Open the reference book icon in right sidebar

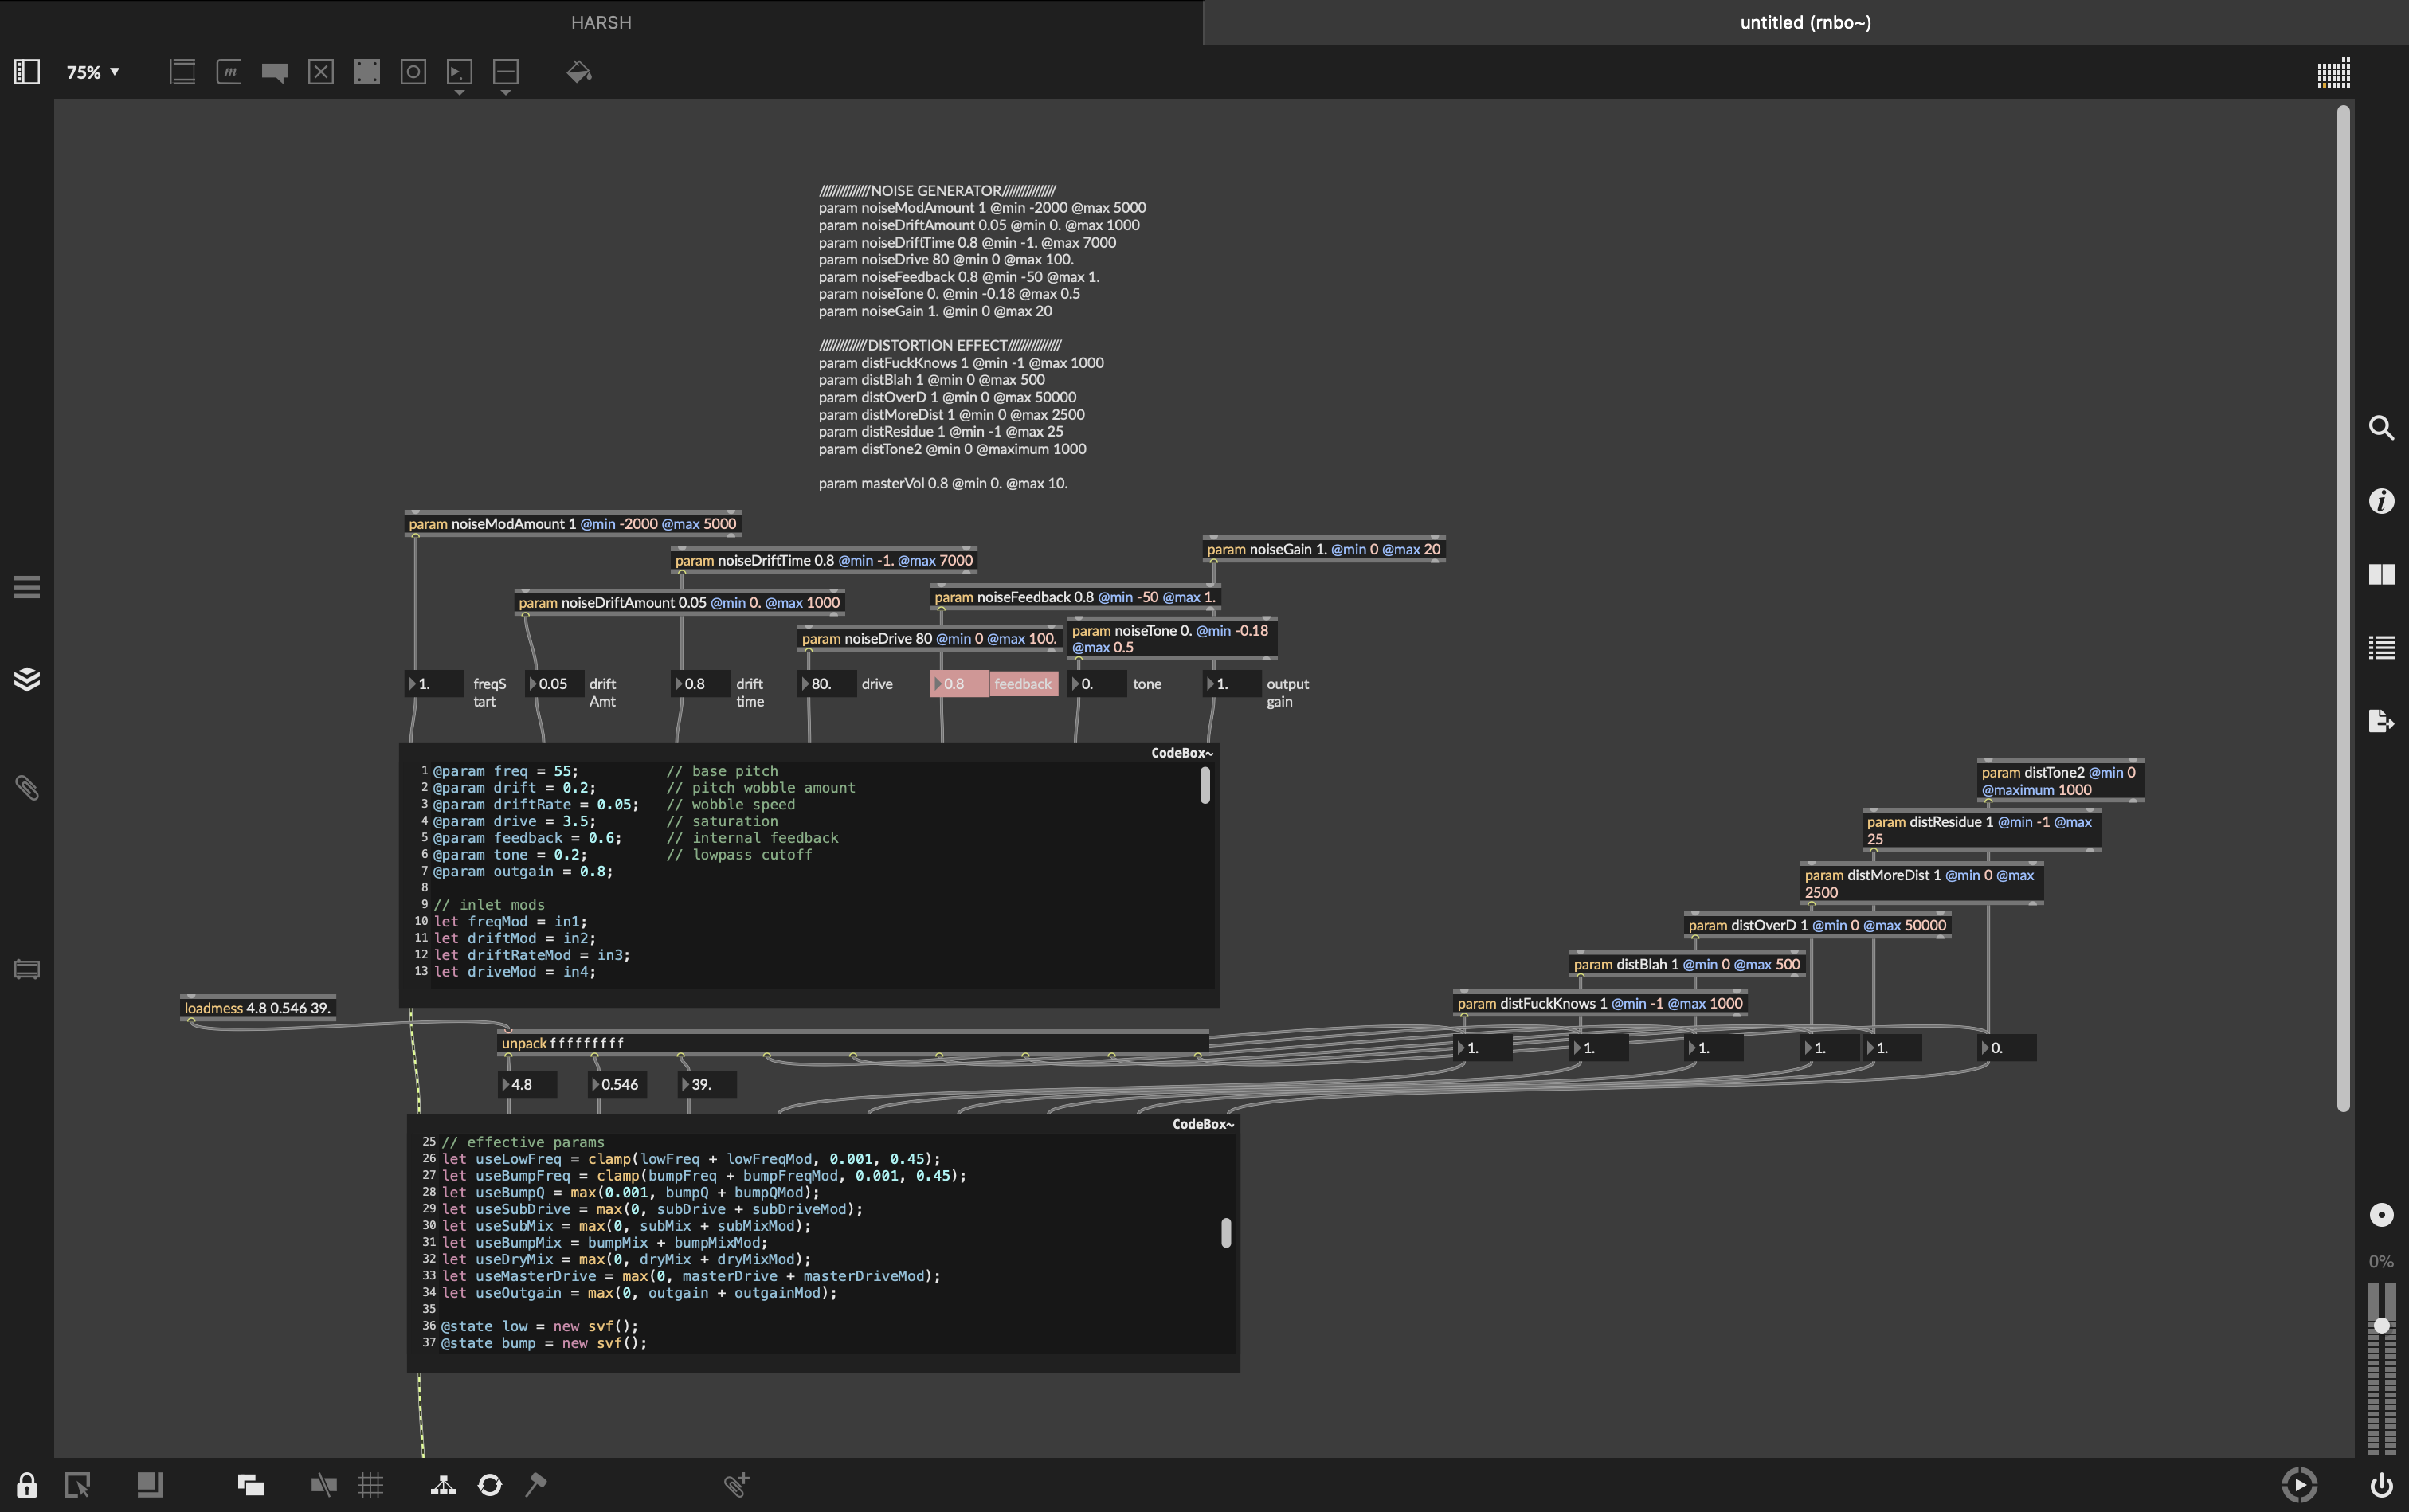[x=2381, y=574]
